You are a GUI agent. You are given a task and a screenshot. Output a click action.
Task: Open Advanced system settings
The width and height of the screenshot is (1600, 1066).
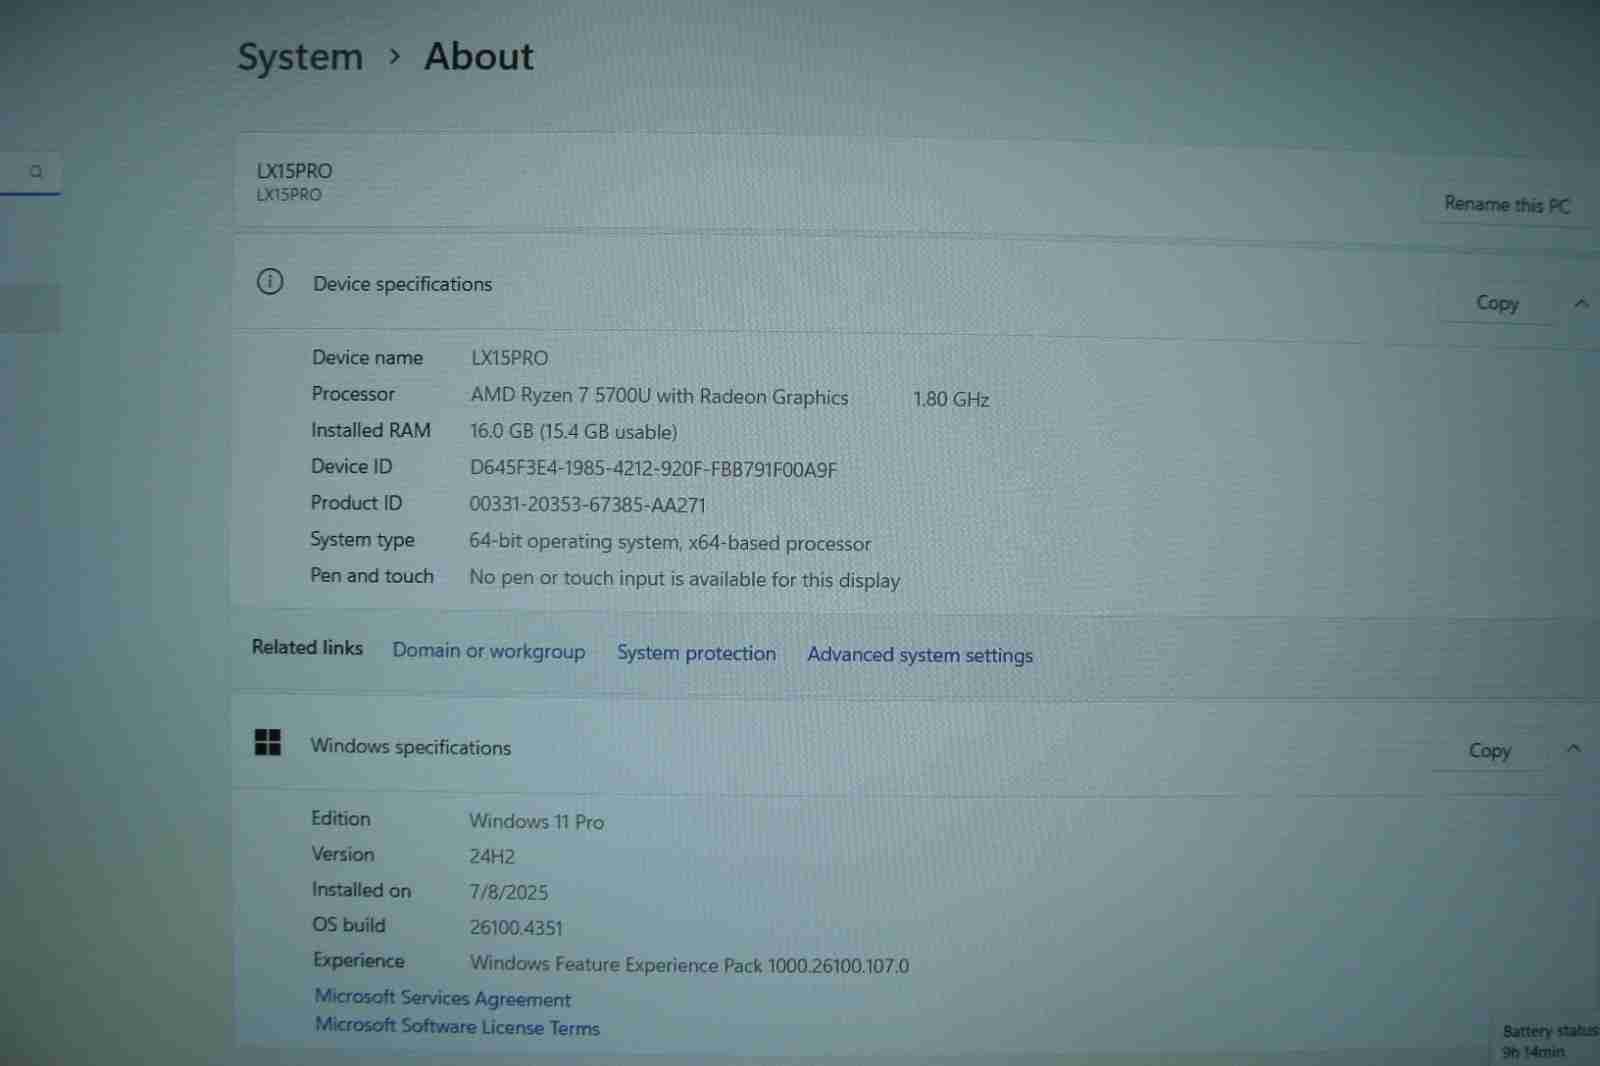coord(919,655)
